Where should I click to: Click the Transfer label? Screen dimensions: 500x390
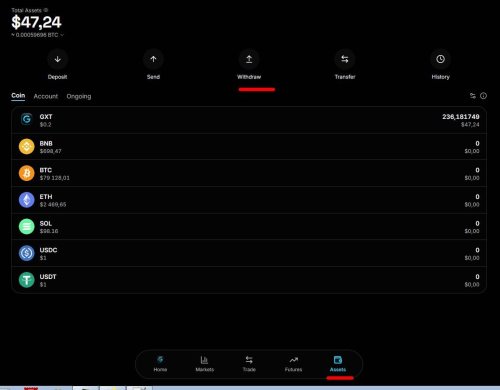[x=345, y=77]
